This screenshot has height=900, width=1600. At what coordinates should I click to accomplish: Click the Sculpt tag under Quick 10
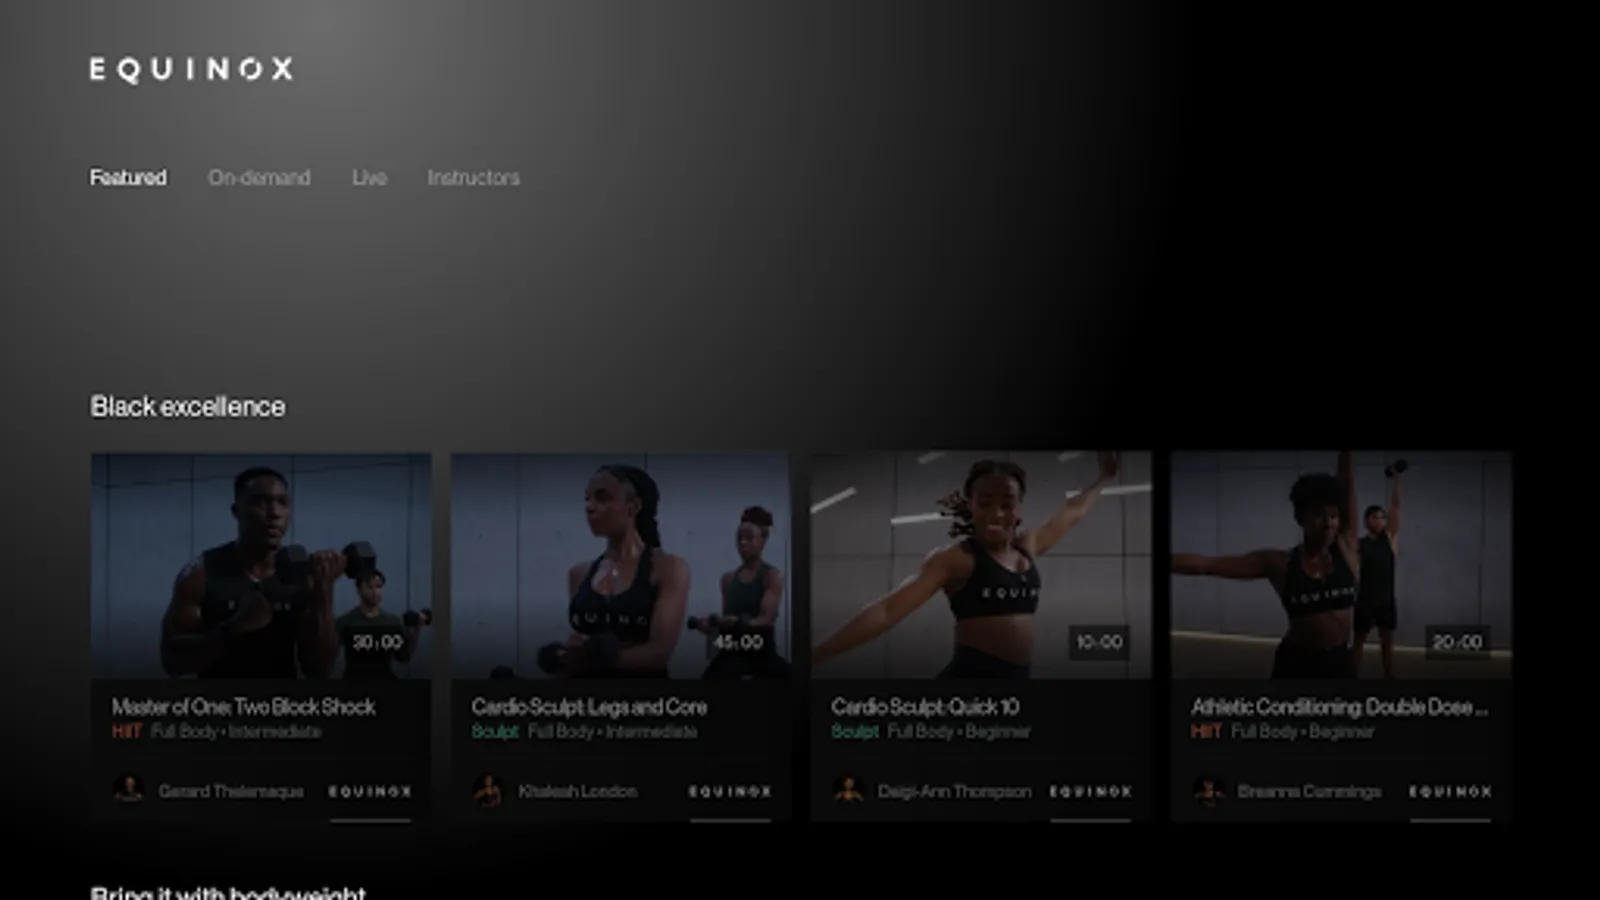coord(855,732)
